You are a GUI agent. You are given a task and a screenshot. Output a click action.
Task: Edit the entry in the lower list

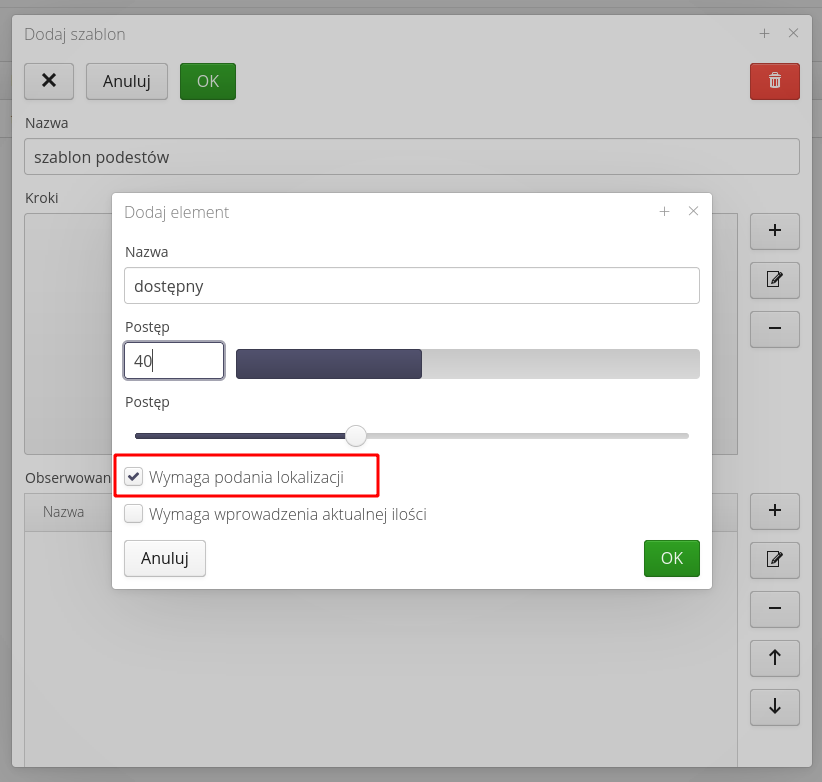(774, 559)
